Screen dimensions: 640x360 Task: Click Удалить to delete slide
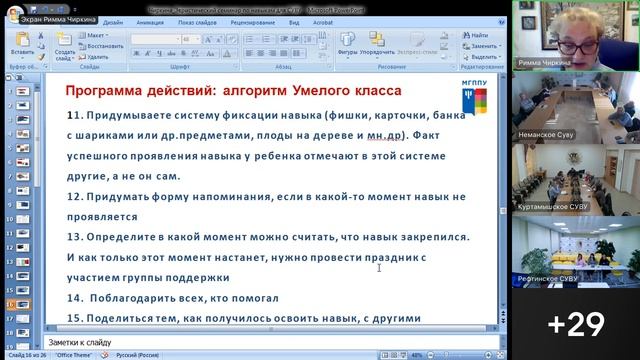pyautogui.click(x=93, y=57)
